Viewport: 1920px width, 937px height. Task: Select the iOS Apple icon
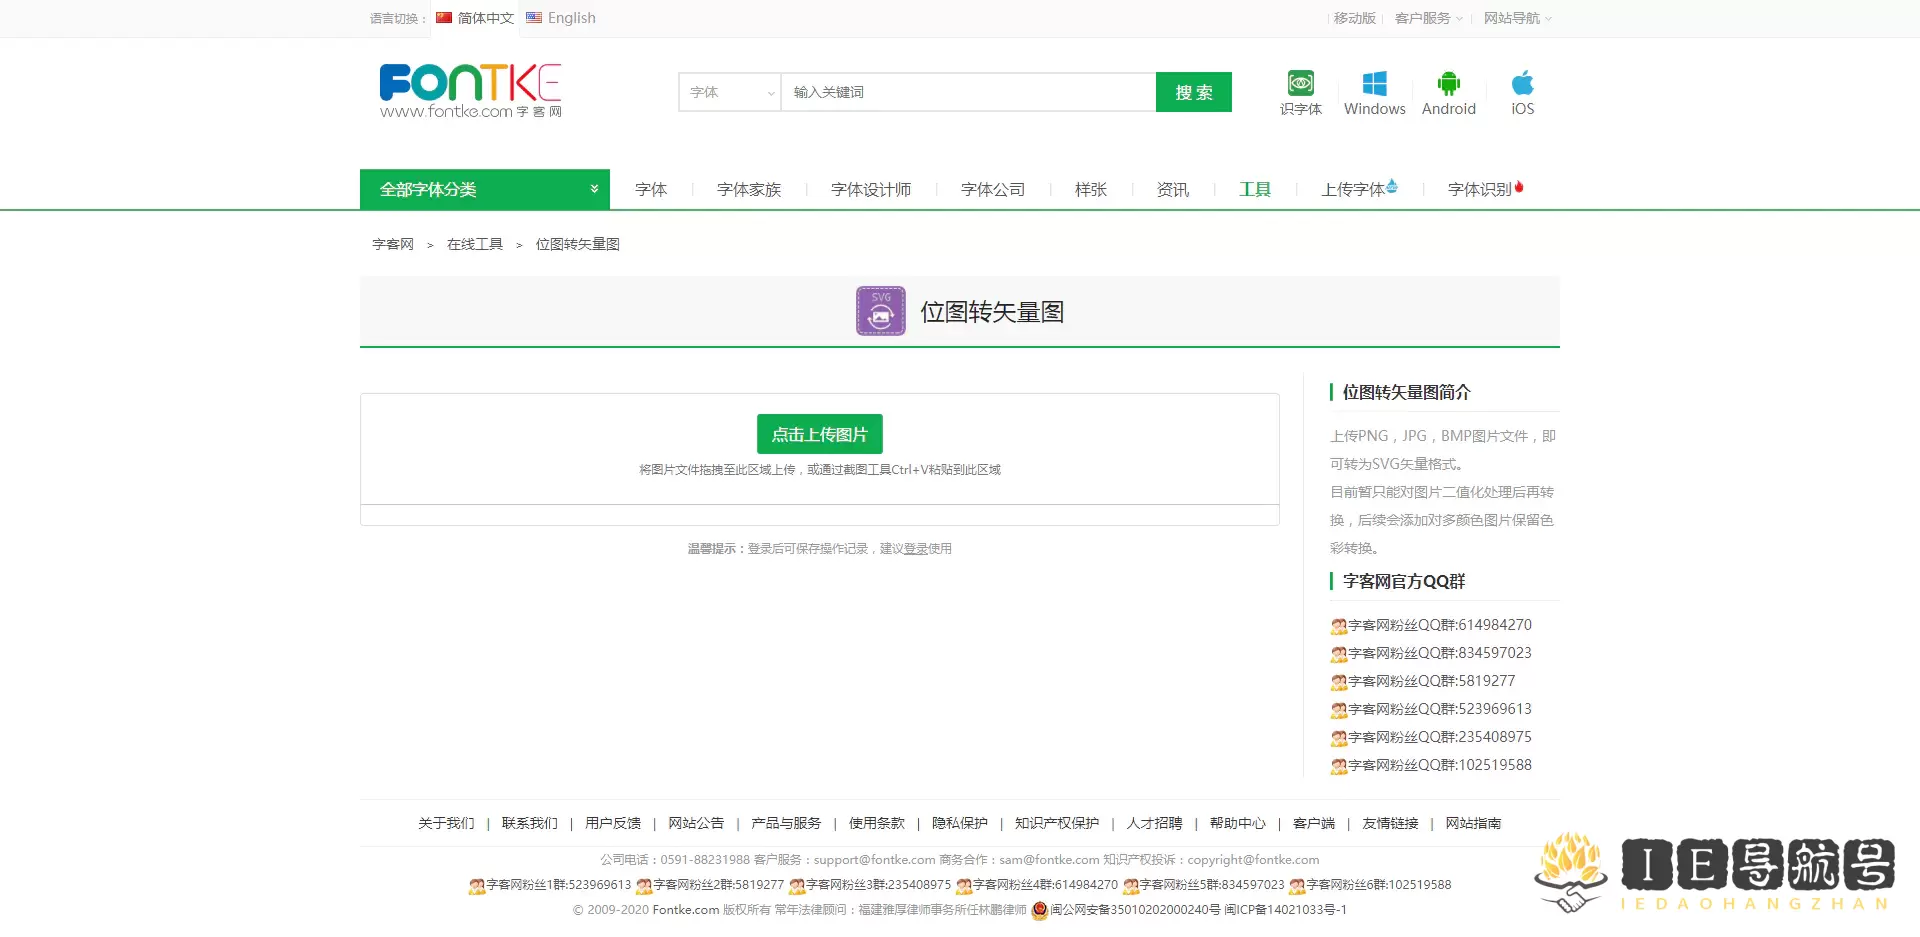coord(1522,84)
